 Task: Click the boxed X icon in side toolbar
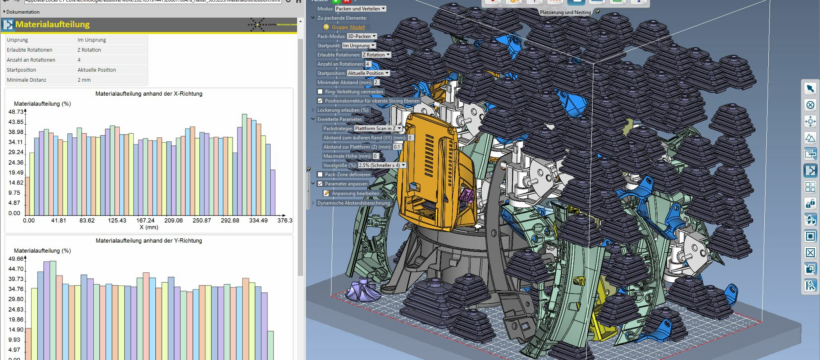[x=810, y=253]
